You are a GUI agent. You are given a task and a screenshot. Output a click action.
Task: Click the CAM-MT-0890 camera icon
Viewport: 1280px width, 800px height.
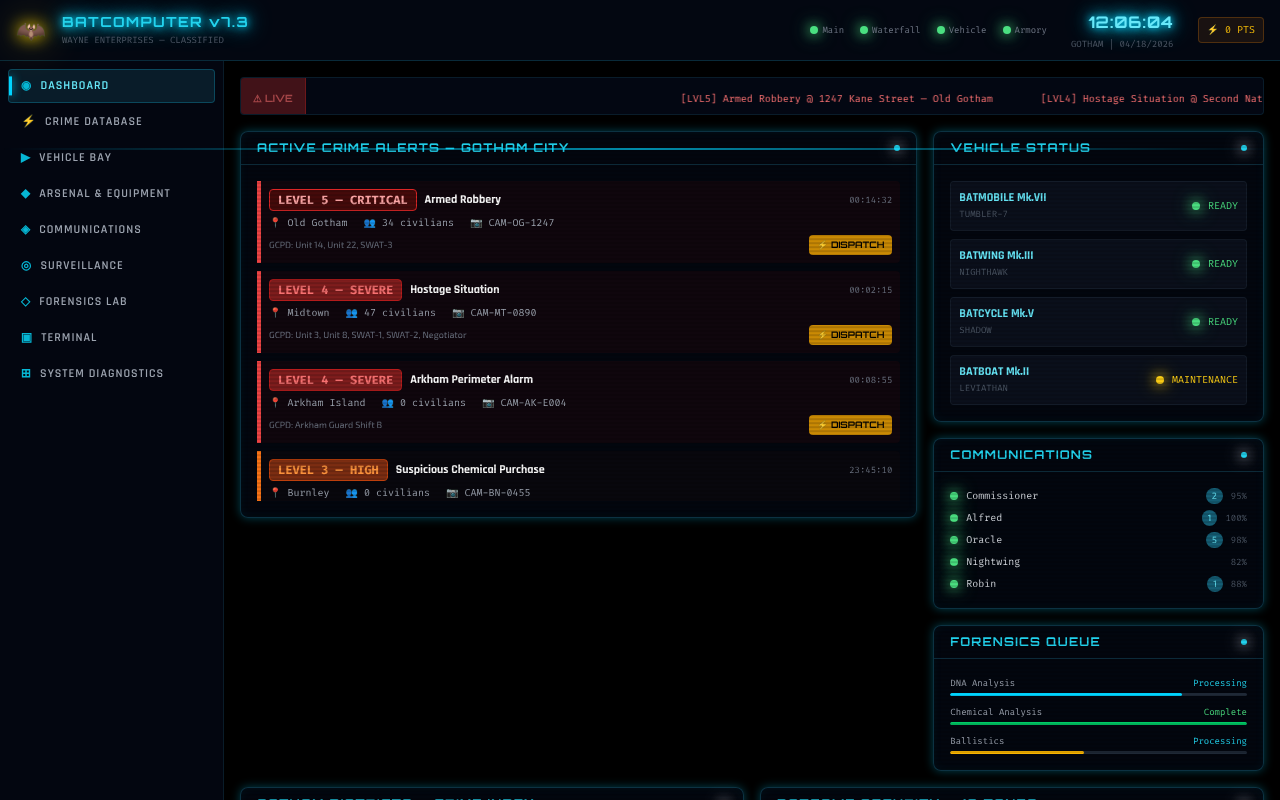(x=458, y=313)
